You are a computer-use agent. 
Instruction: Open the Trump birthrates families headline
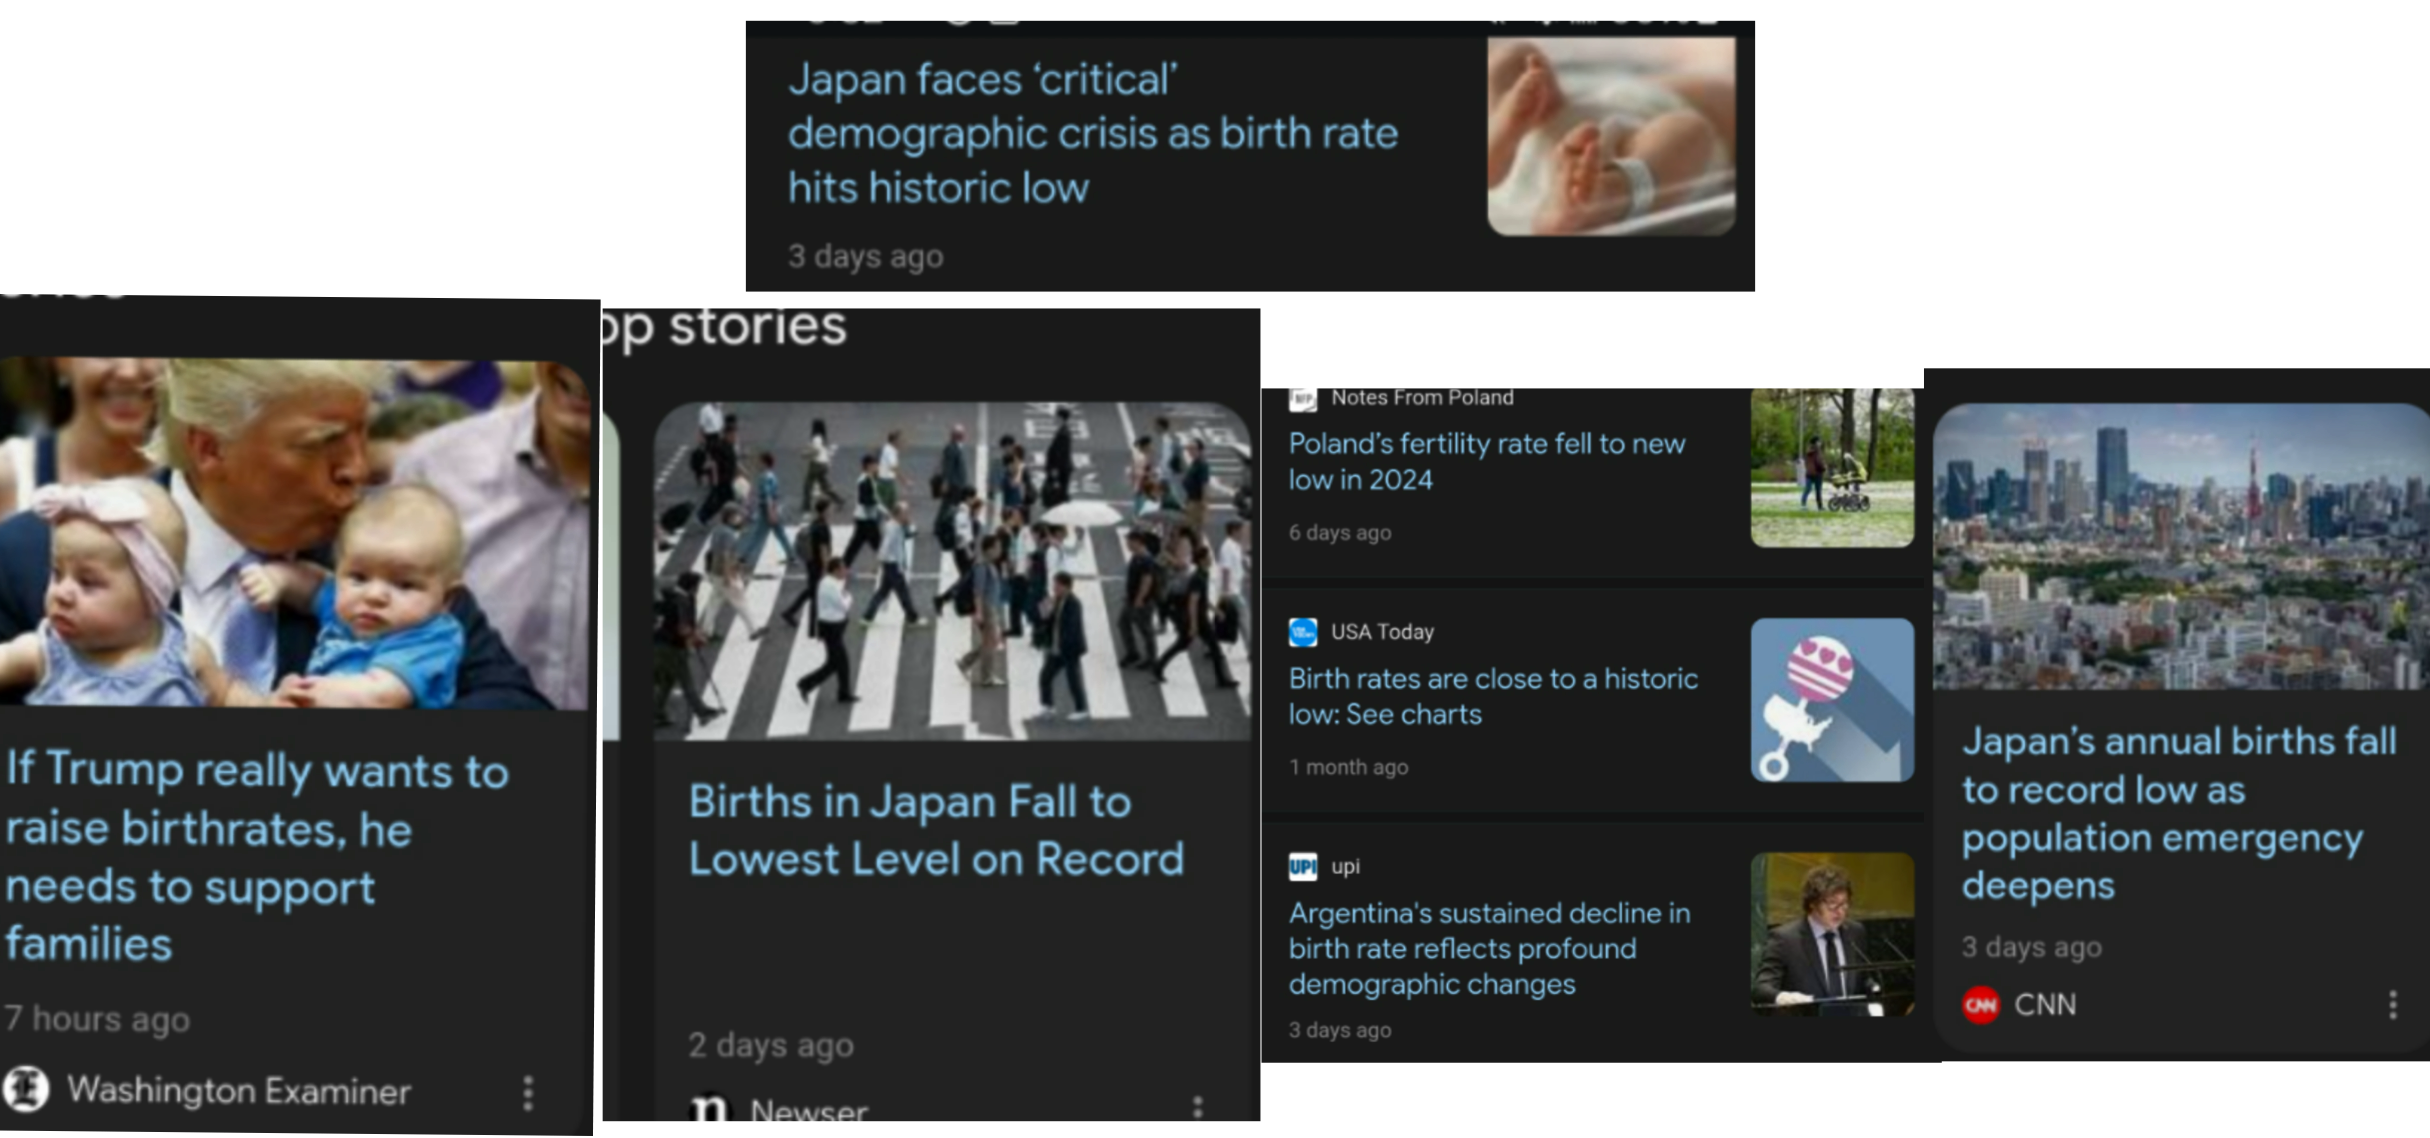pos(257,856)
